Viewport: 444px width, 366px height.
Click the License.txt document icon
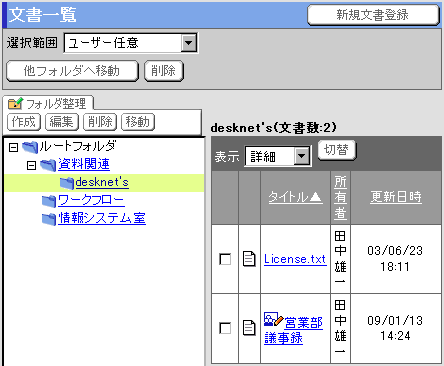coord(249,259)
